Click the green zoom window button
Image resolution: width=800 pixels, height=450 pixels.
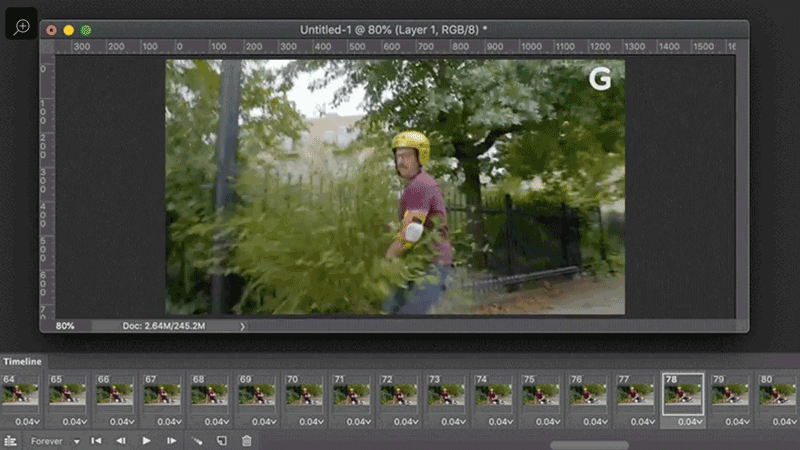(85, 30)
